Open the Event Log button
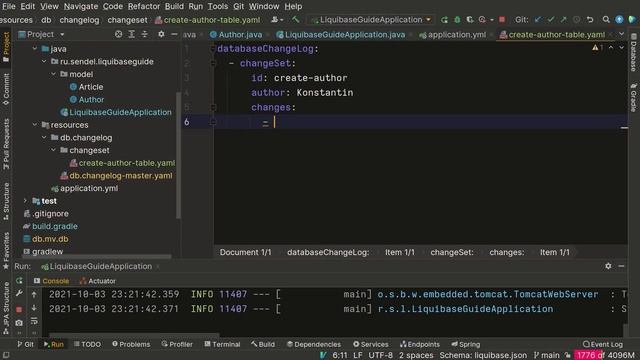640x360 pixels. coord(602,344)
